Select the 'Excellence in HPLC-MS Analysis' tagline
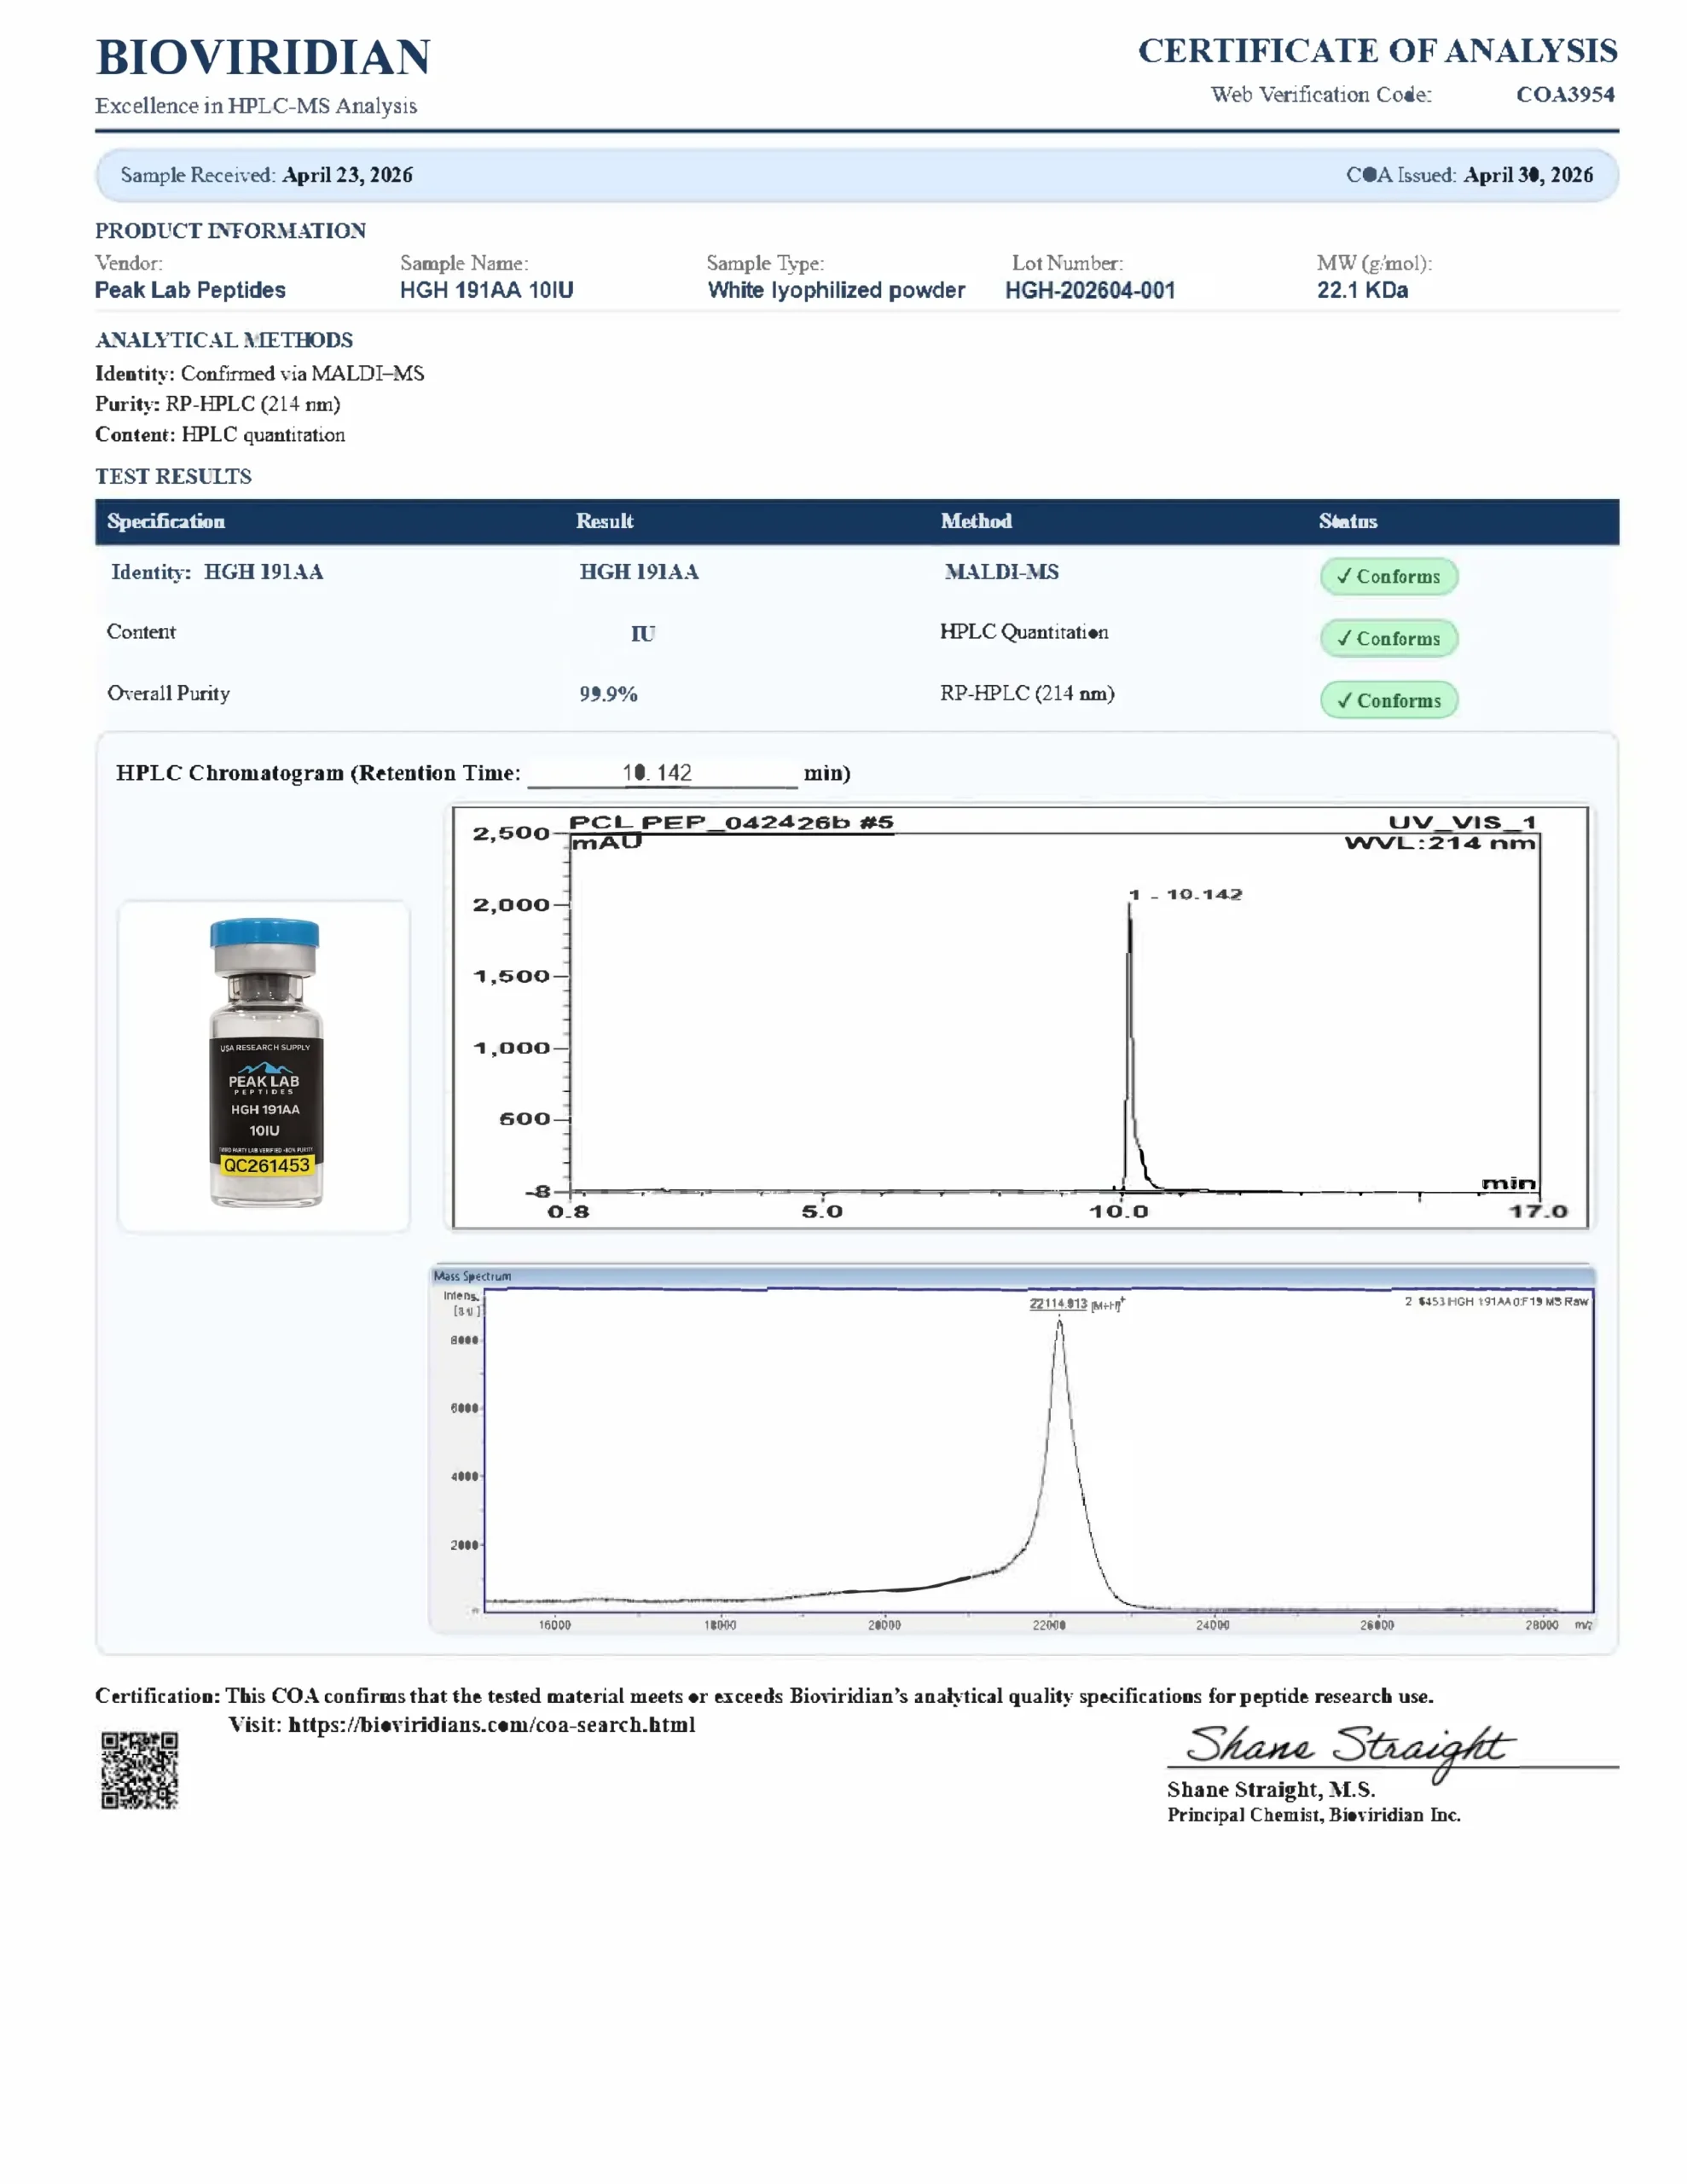The width and height of the screenshot is (1687, 2184). (x=256, y=106)
